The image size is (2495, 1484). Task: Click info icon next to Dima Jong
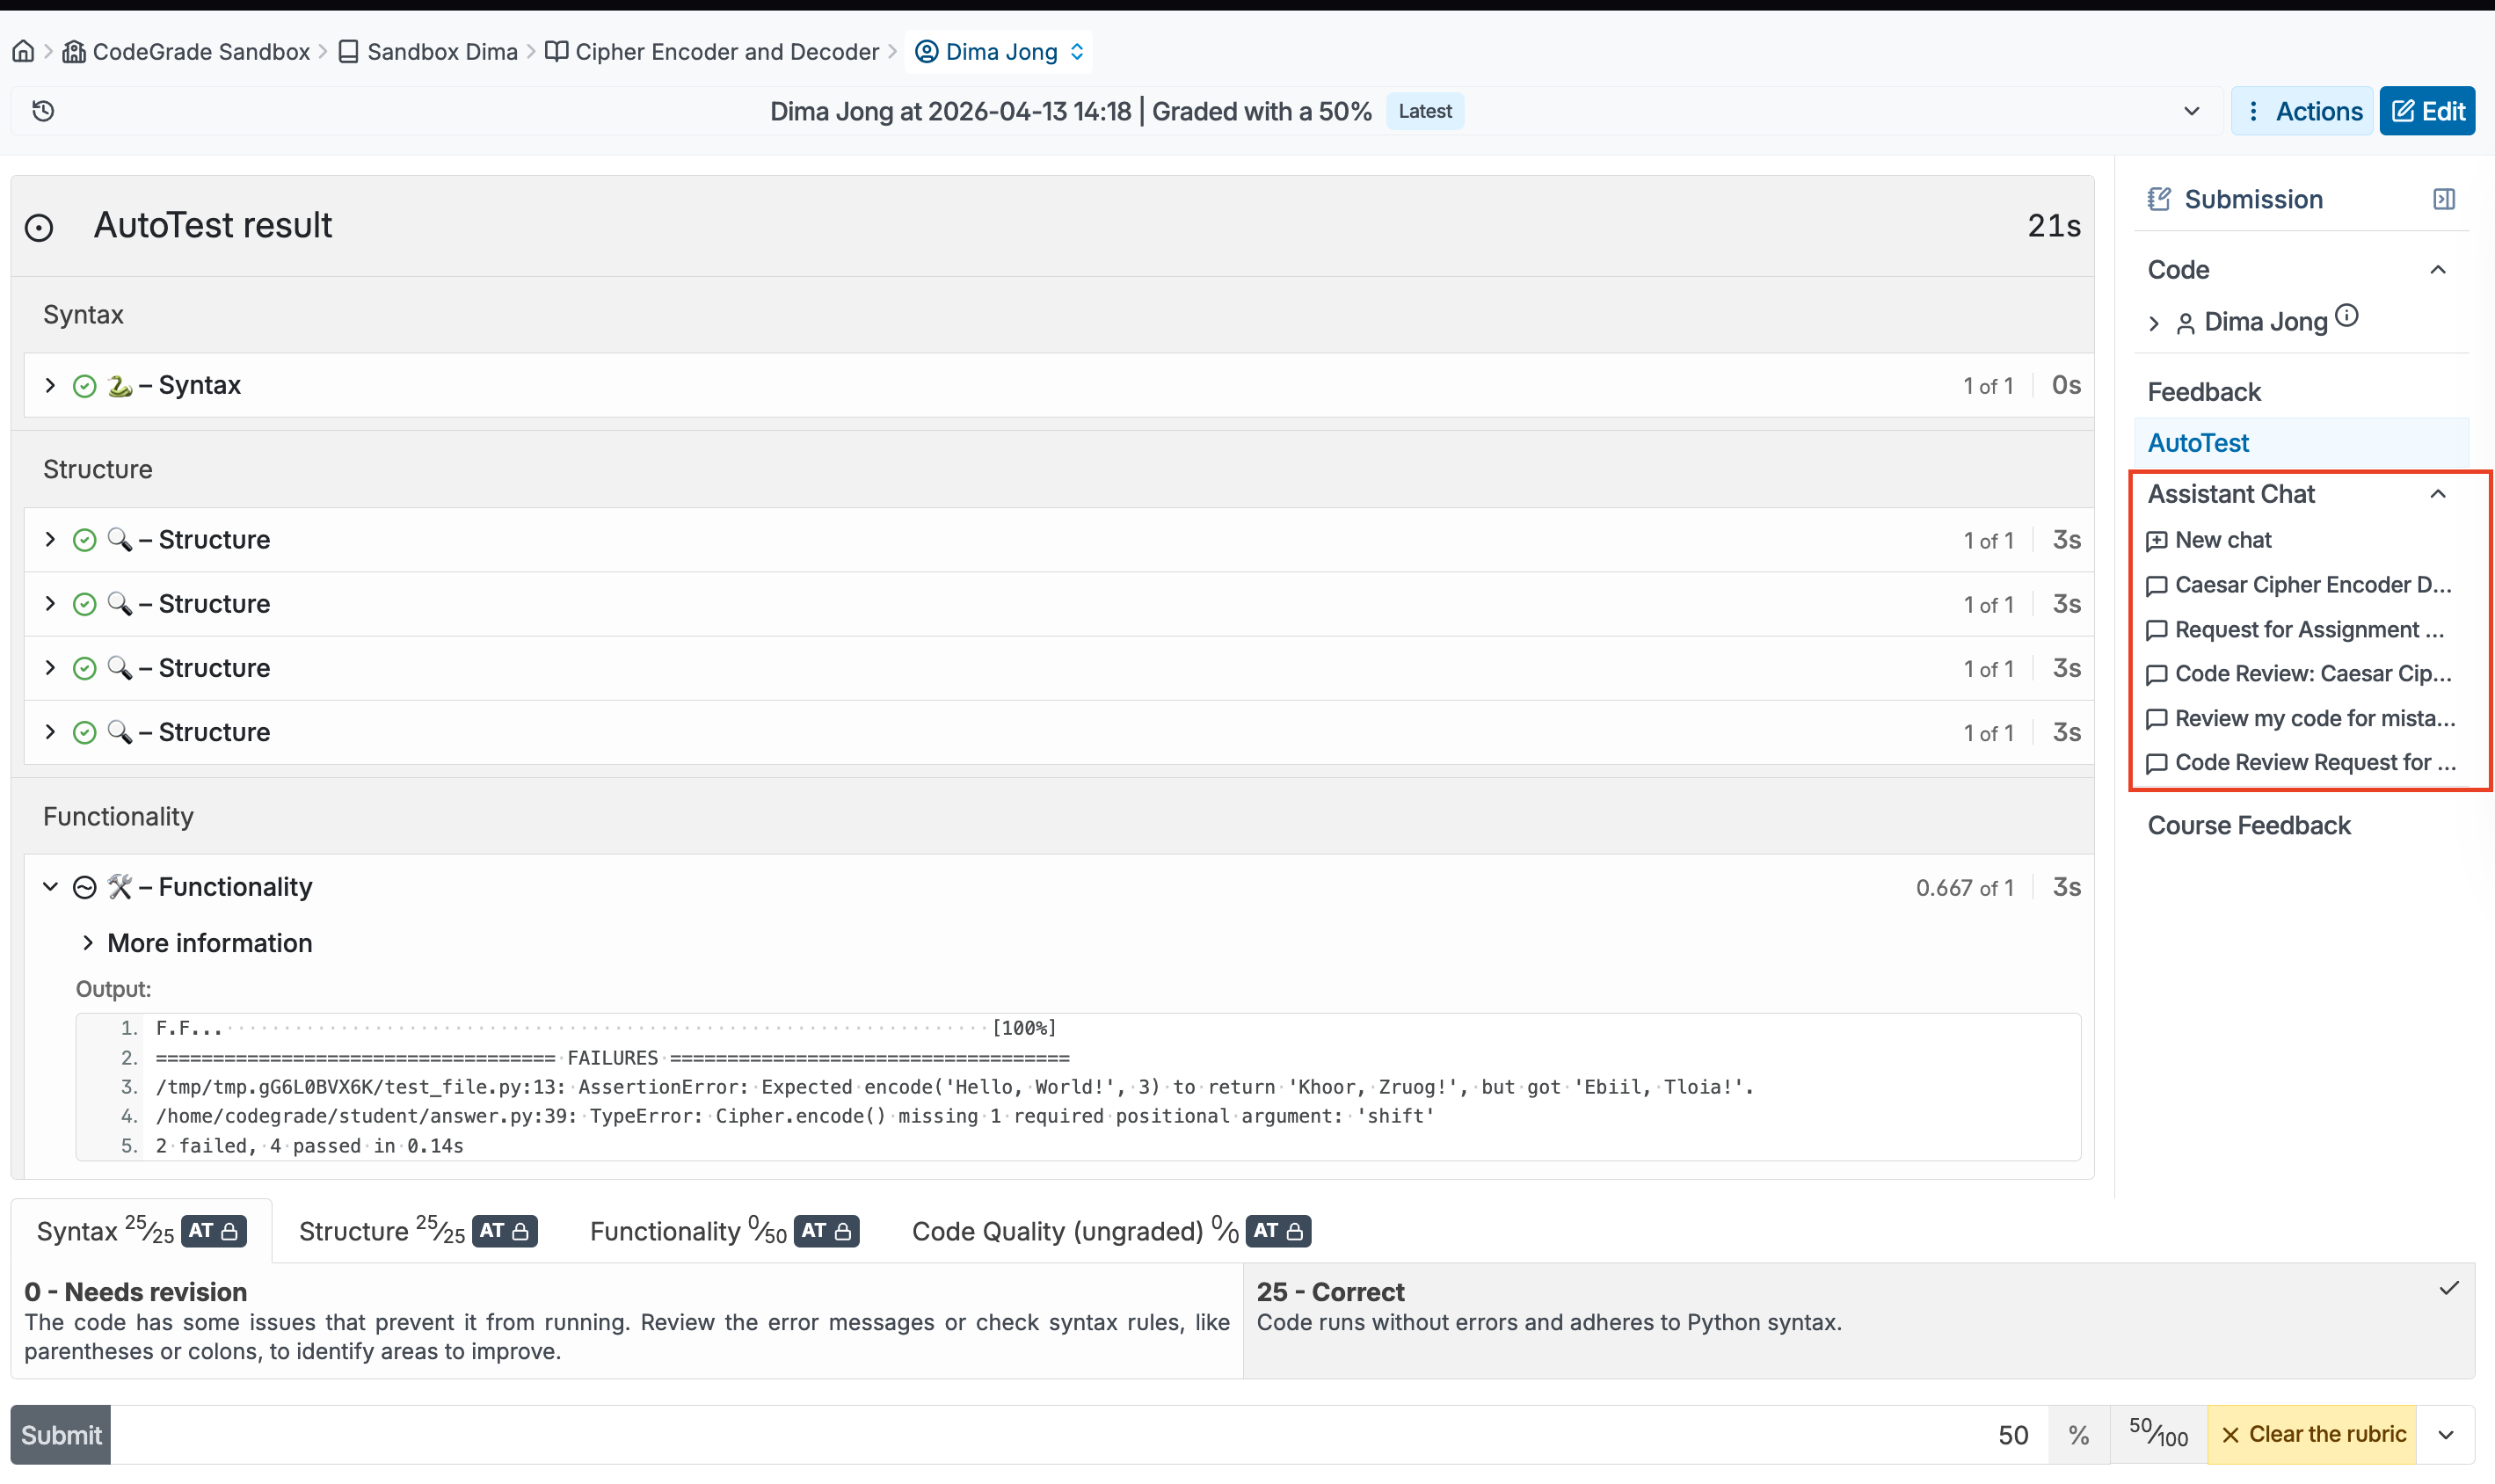click(2347, 317)
